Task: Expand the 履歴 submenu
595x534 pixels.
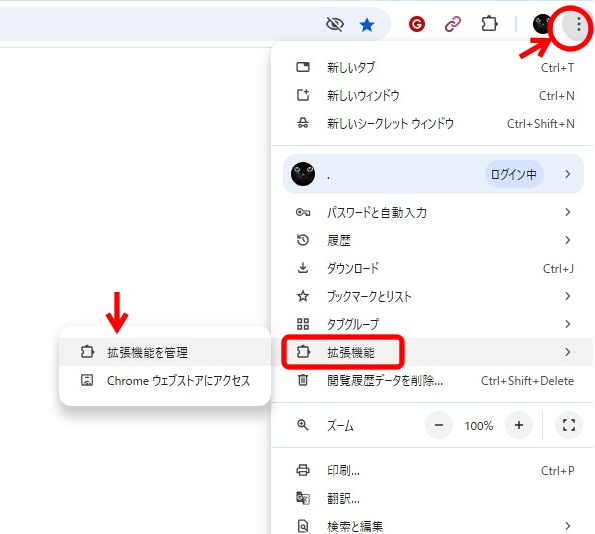Action: (x=432, y=240)
